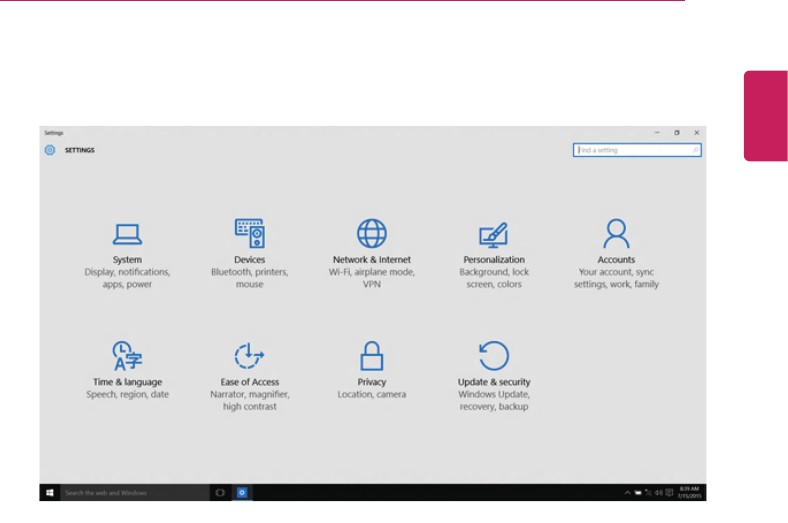Click the "Windows Update, recovery, backup" description

(494, 400)
